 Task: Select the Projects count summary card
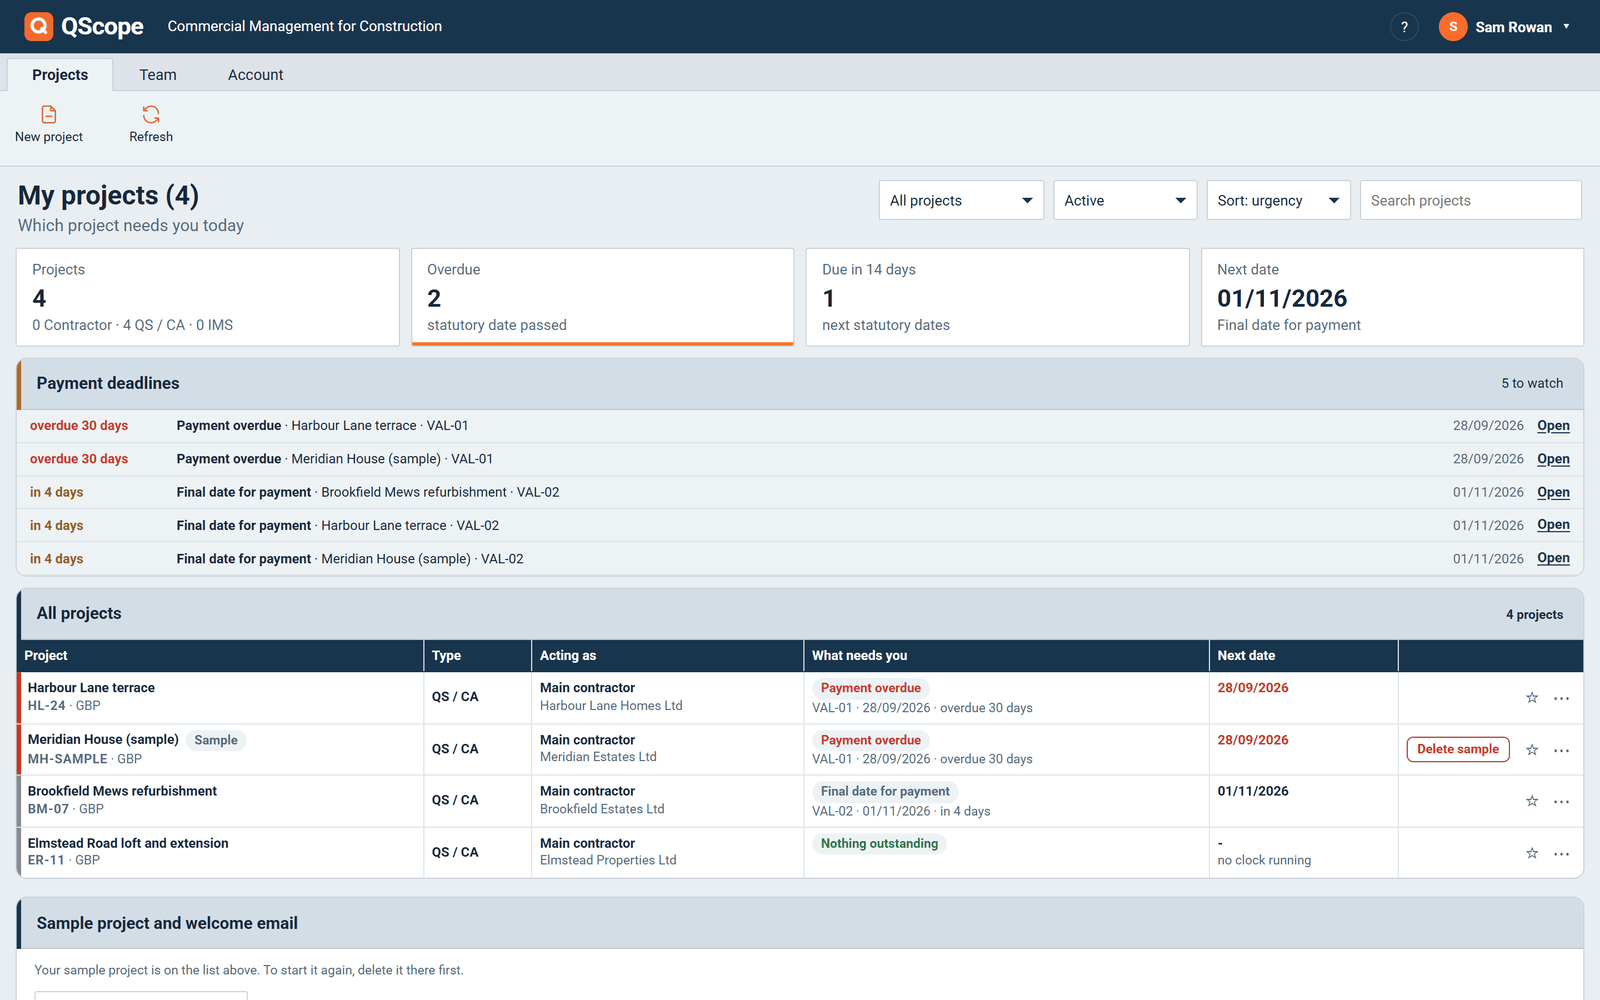coord(207,297)
